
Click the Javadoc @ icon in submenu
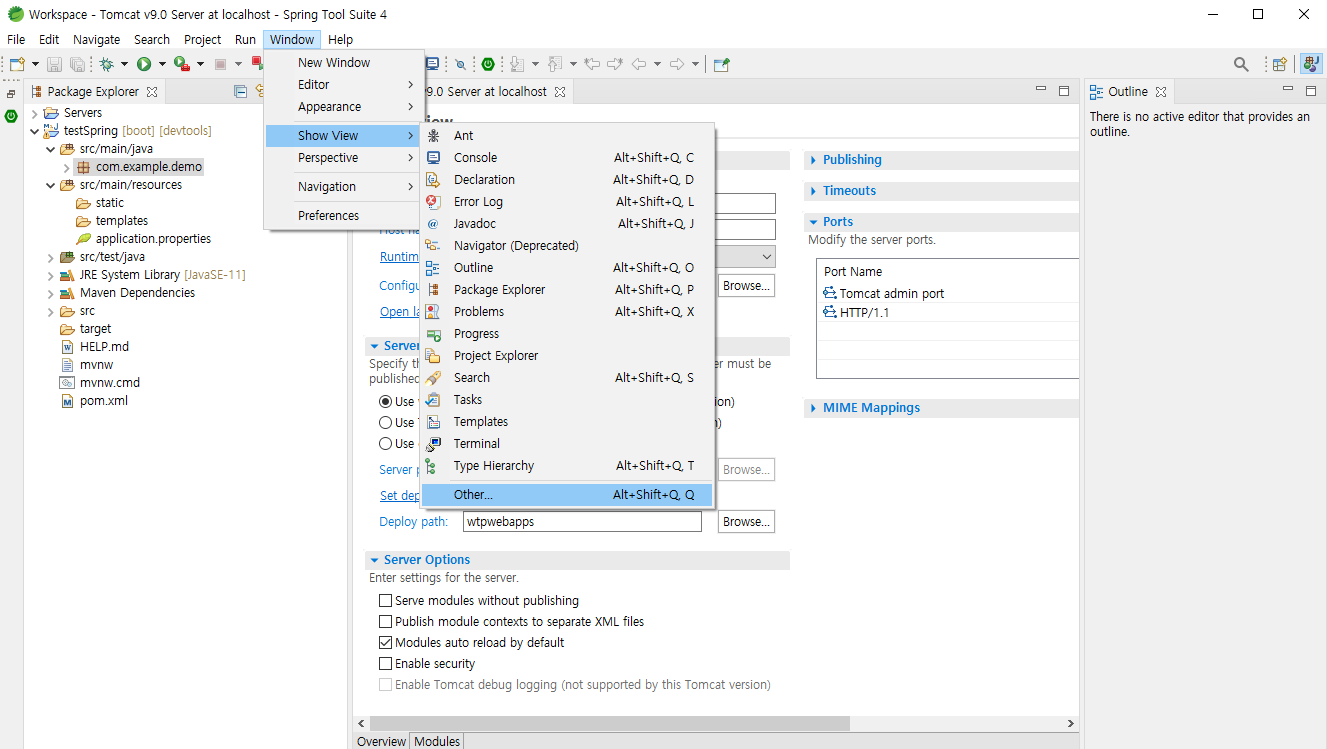pyautogui.click(x=433, y=223)
